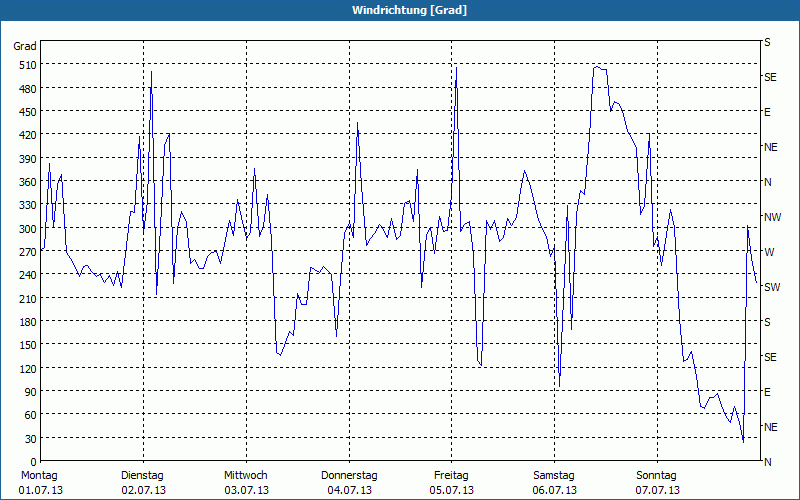
Task: Click the 480 y-axis value
Action: 28,89
